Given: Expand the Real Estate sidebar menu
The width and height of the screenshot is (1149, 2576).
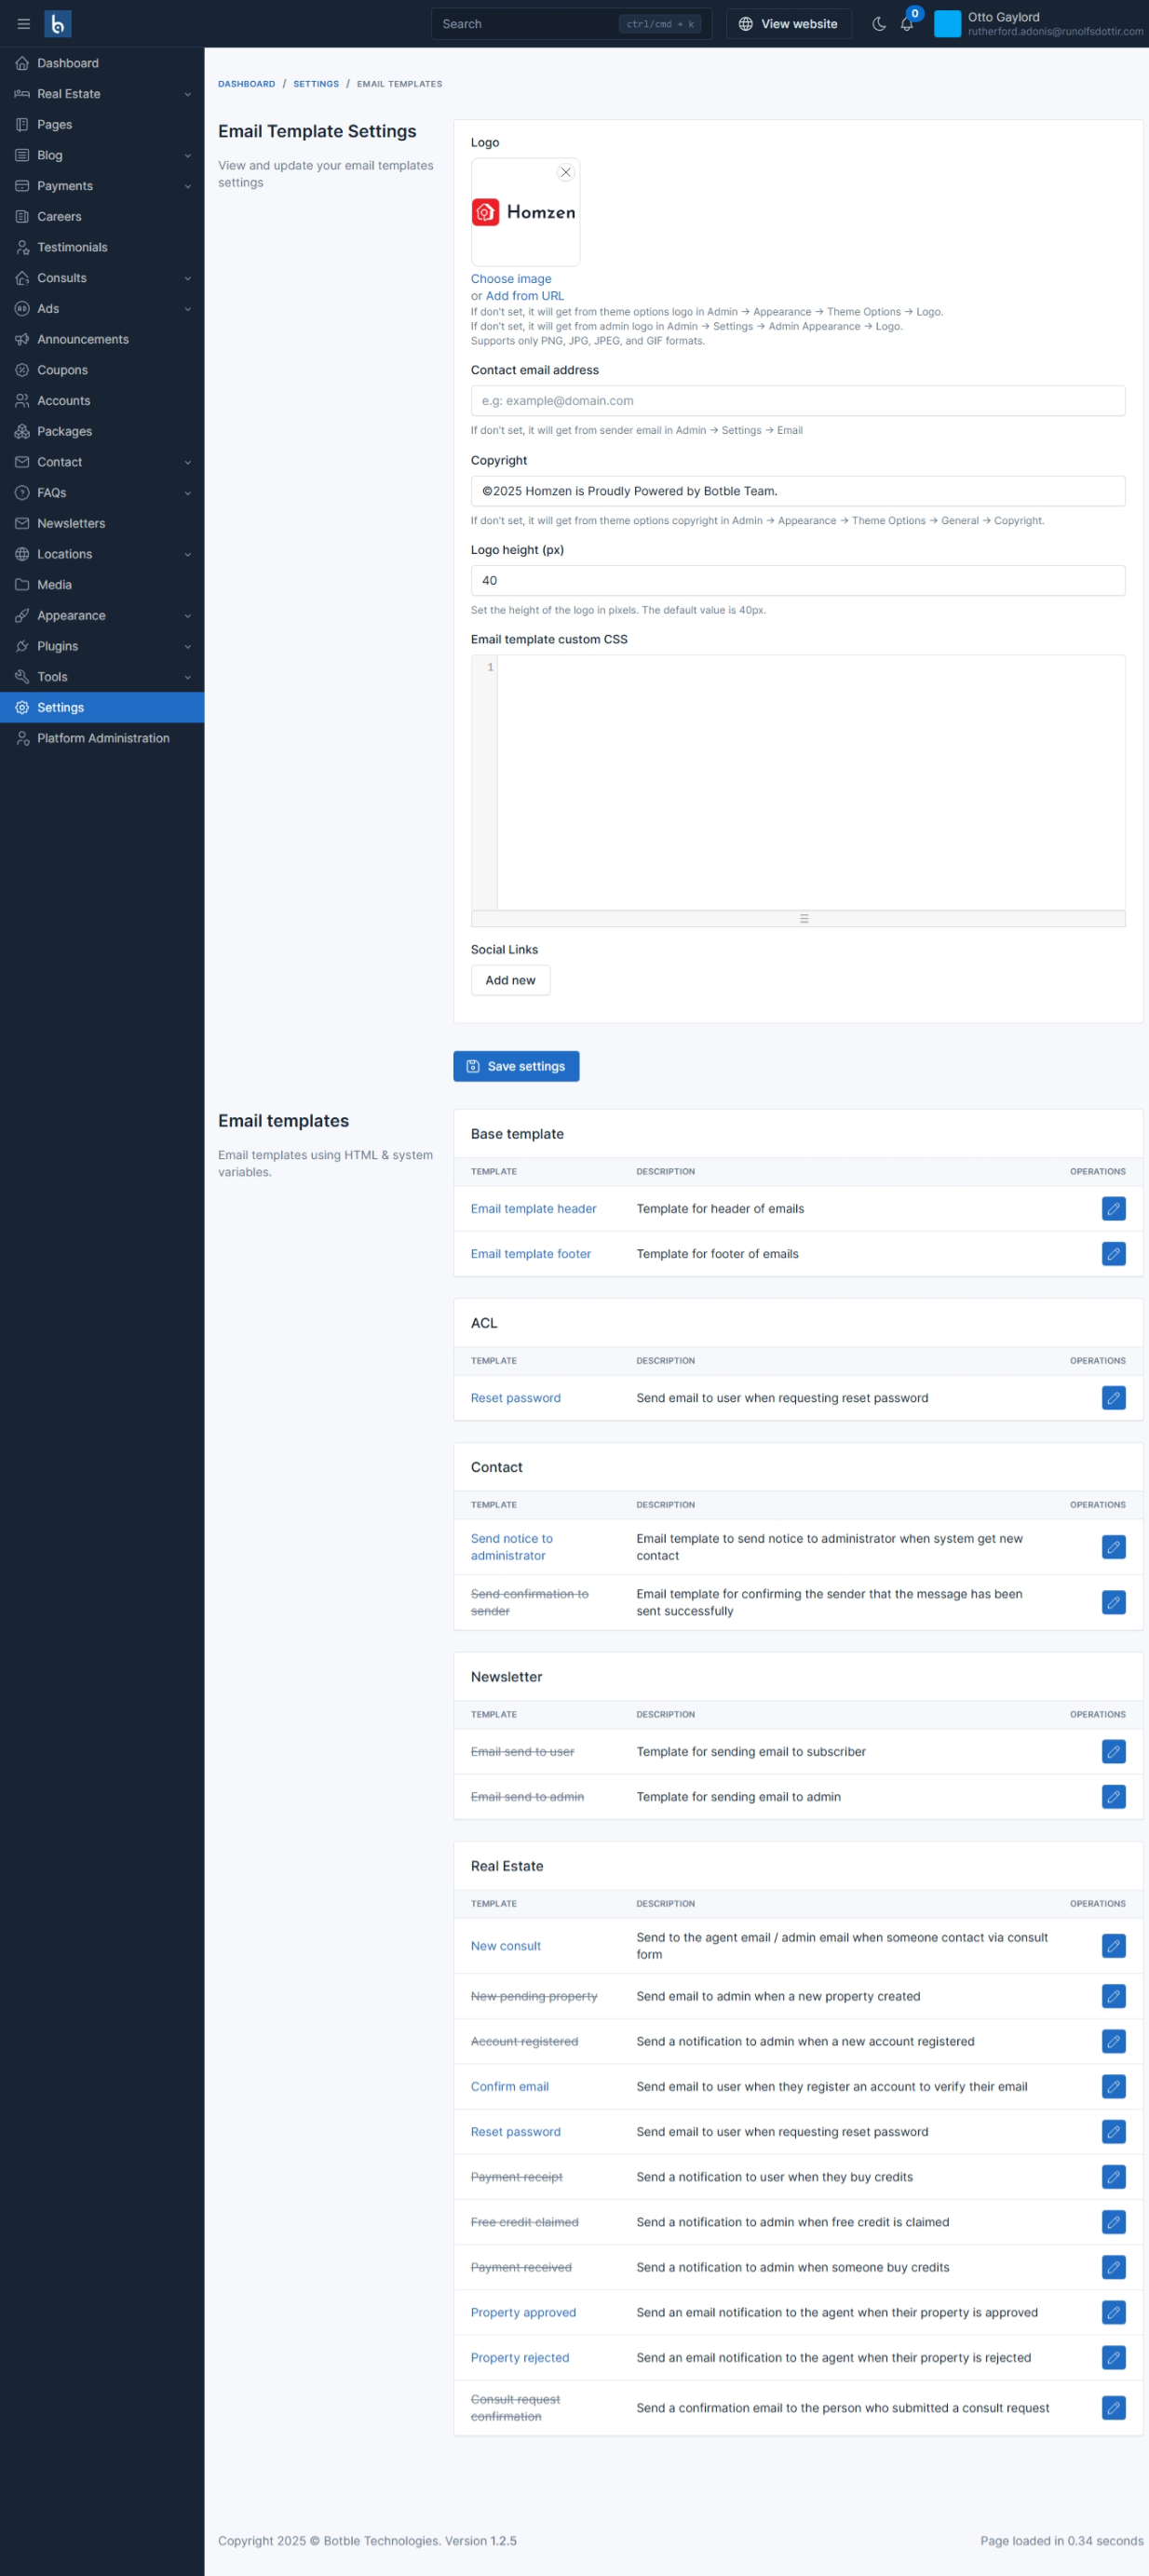Looking at the screenshot, I should coord(102,94).
